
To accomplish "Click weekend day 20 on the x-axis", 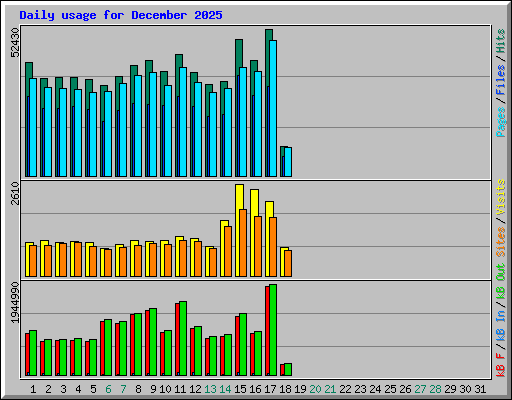I will click(x=315, y=389).
